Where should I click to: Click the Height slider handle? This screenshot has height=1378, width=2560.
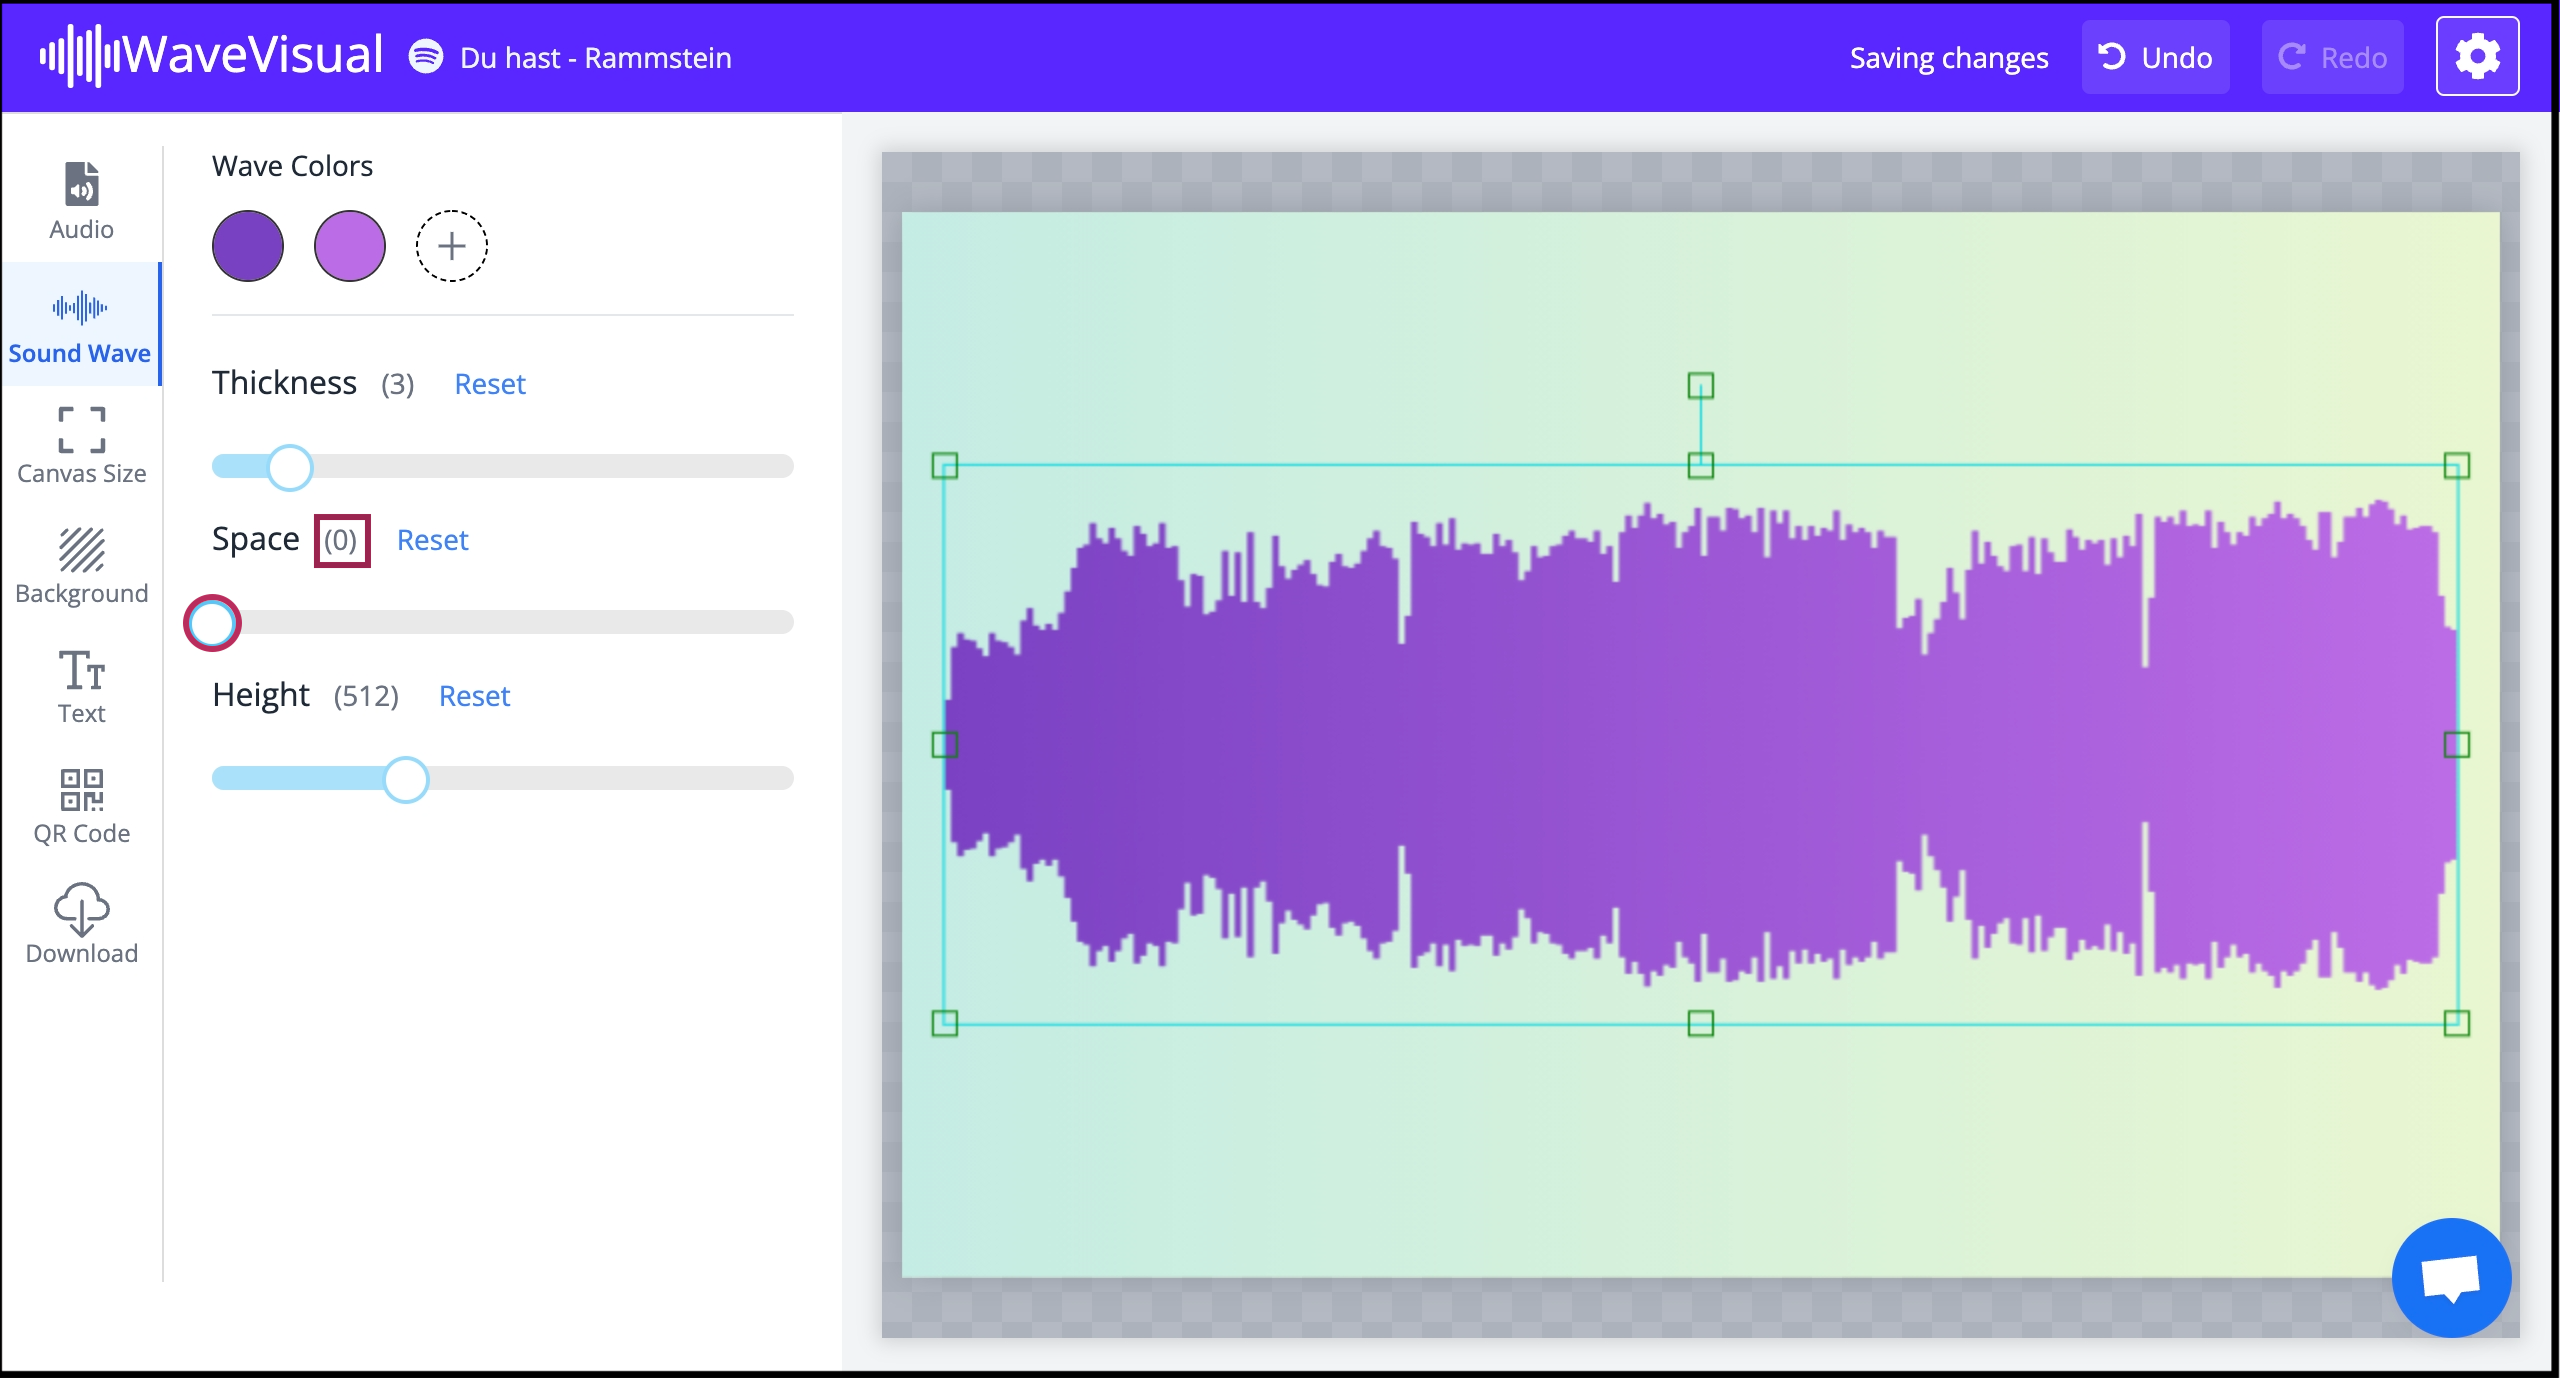tap(405, 779)
